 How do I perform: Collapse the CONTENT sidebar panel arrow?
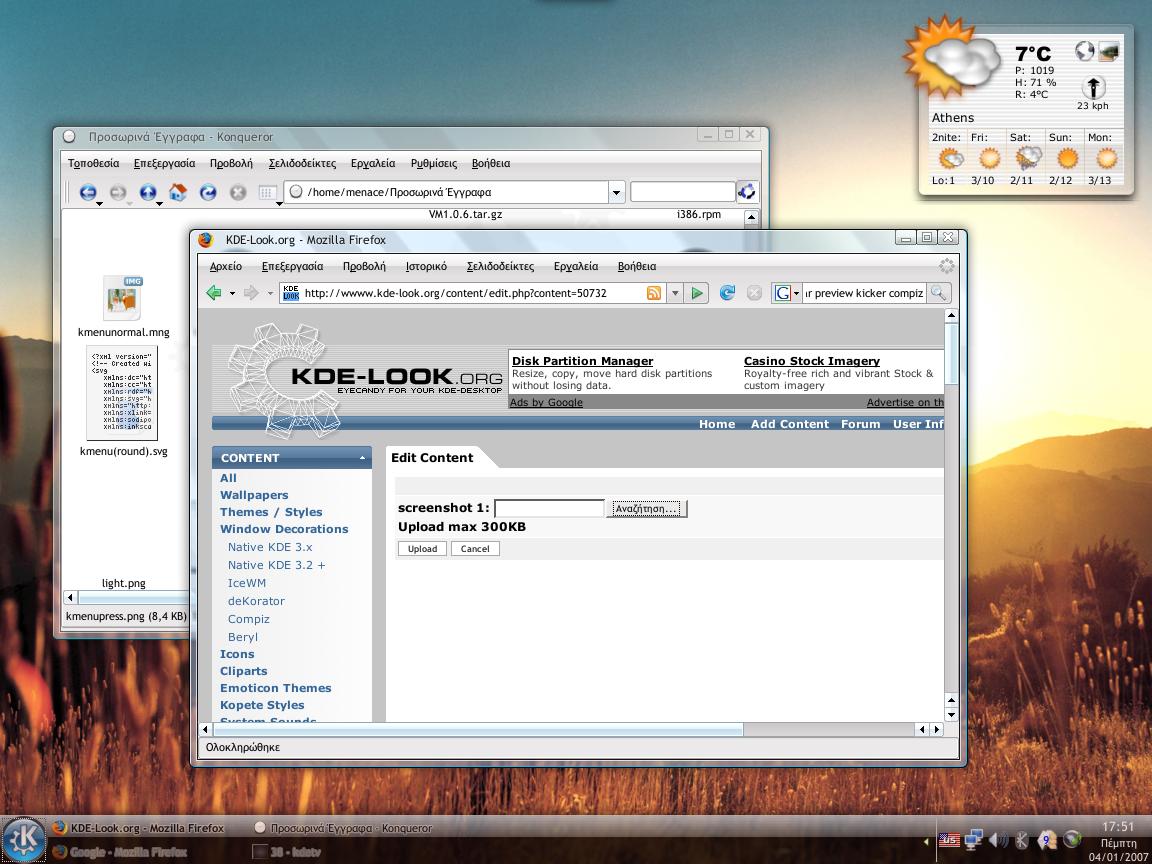click(362, 458)
